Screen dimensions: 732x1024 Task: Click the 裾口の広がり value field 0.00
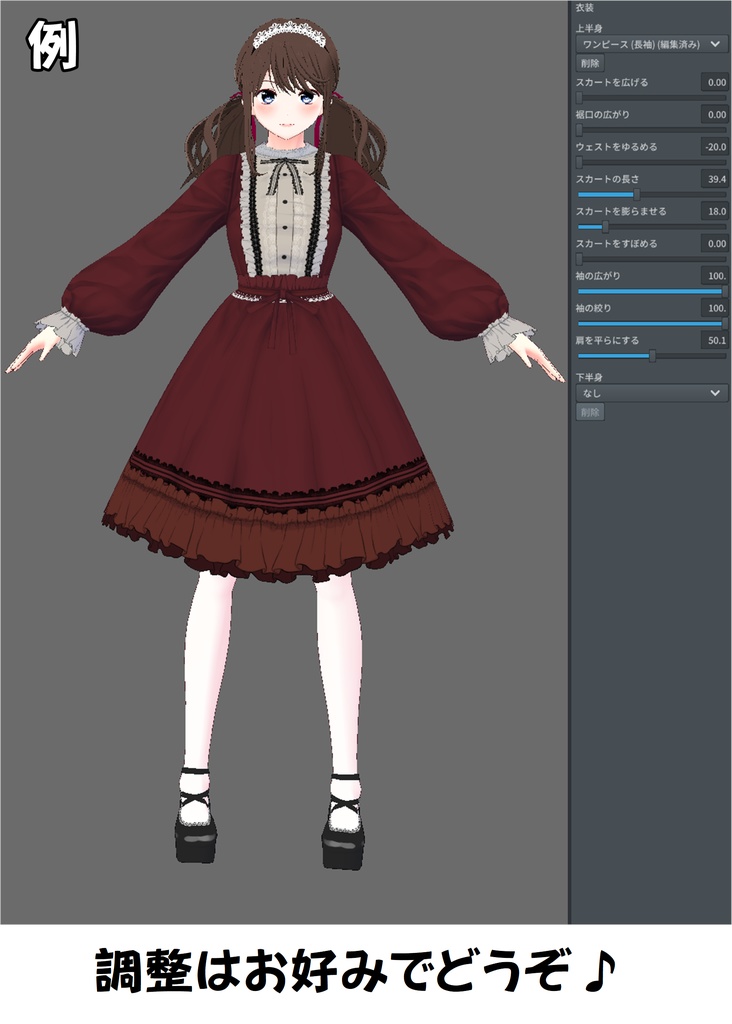(714, 114)
